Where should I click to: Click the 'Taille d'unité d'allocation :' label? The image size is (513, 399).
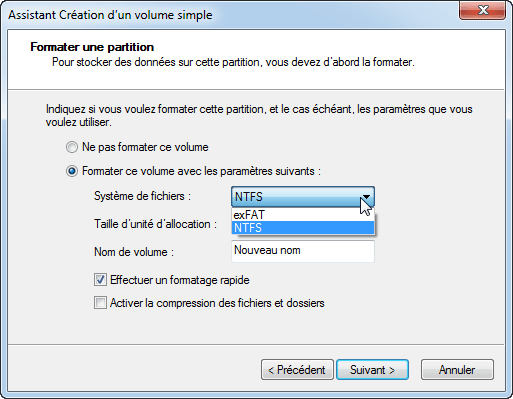pos(155,224)
